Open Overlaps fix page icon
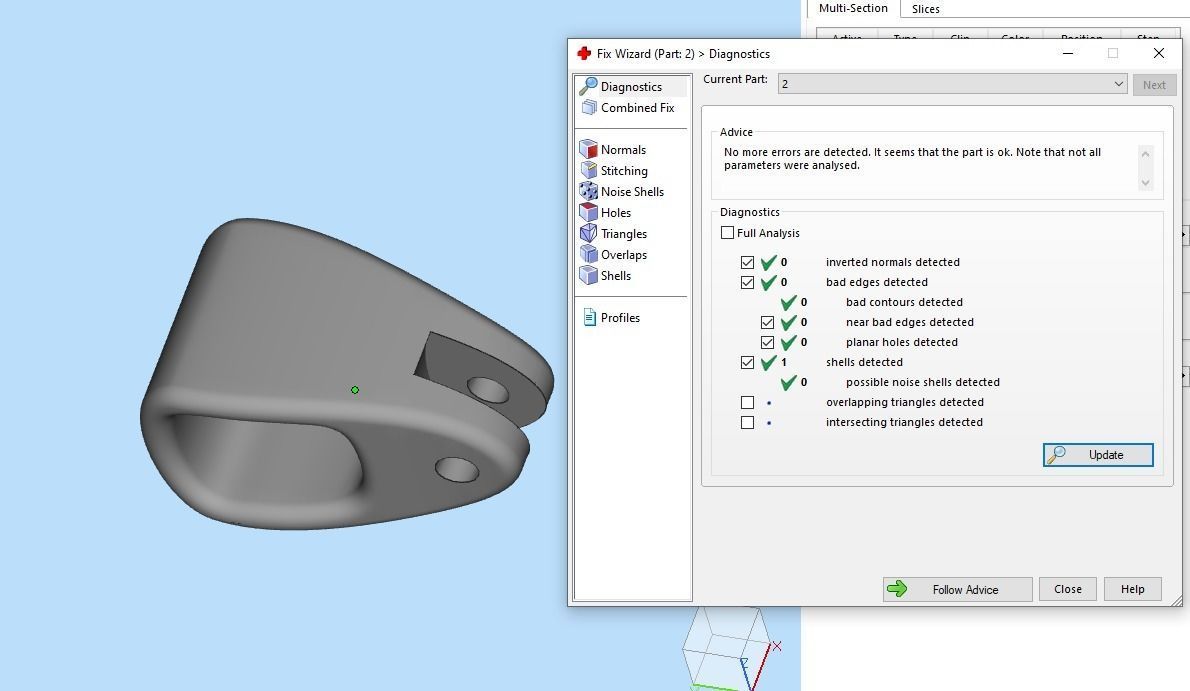The width and height of the screenshot is (1190, 691). [588, 254]
